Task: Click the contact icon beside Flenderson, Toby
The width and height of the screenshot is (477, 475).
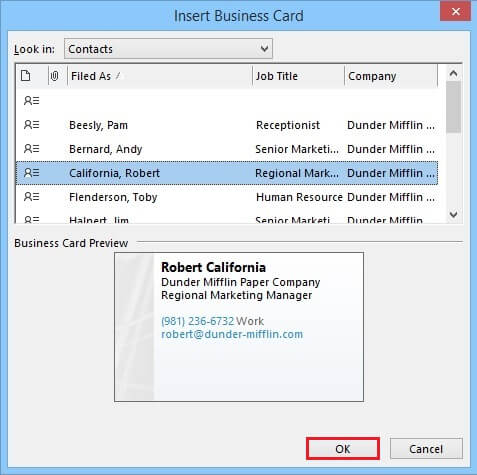Action: pos(32,197)
